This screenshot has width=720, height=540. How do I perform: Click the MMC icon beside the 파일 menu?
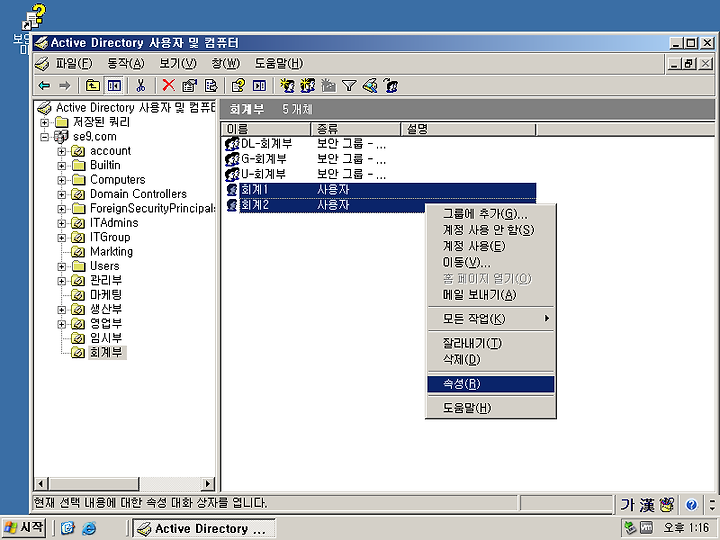coord(42,64)
